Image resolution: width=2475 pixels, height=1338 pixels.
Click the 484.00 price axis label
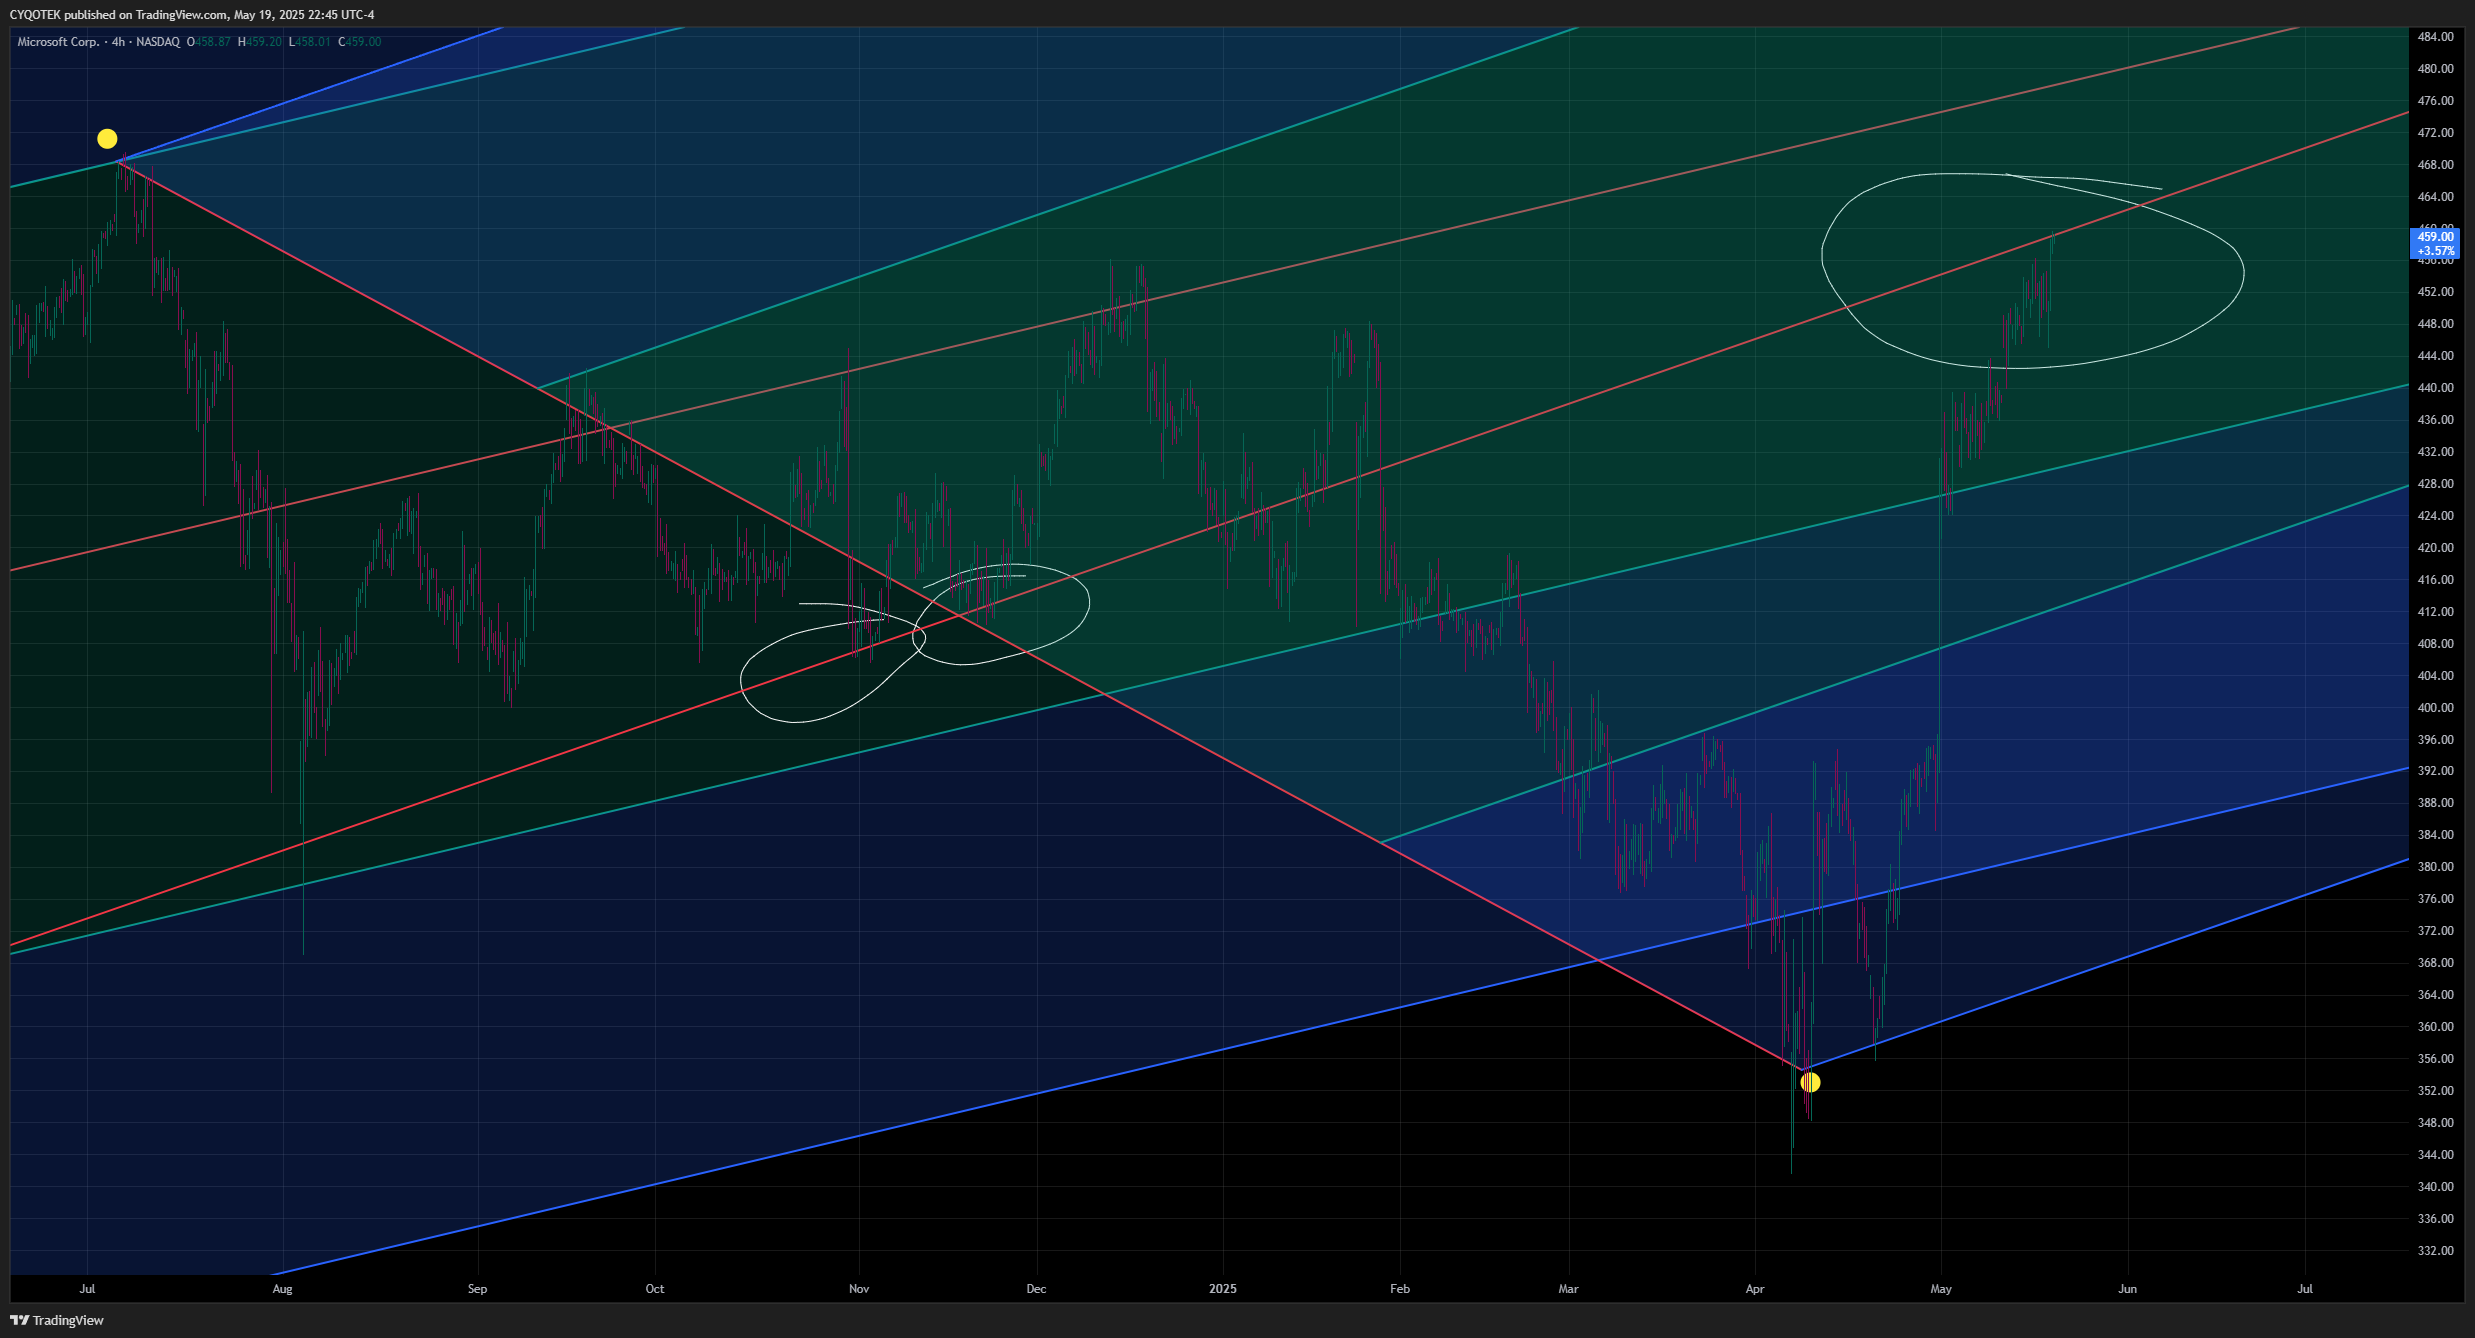pos(2435,37)
